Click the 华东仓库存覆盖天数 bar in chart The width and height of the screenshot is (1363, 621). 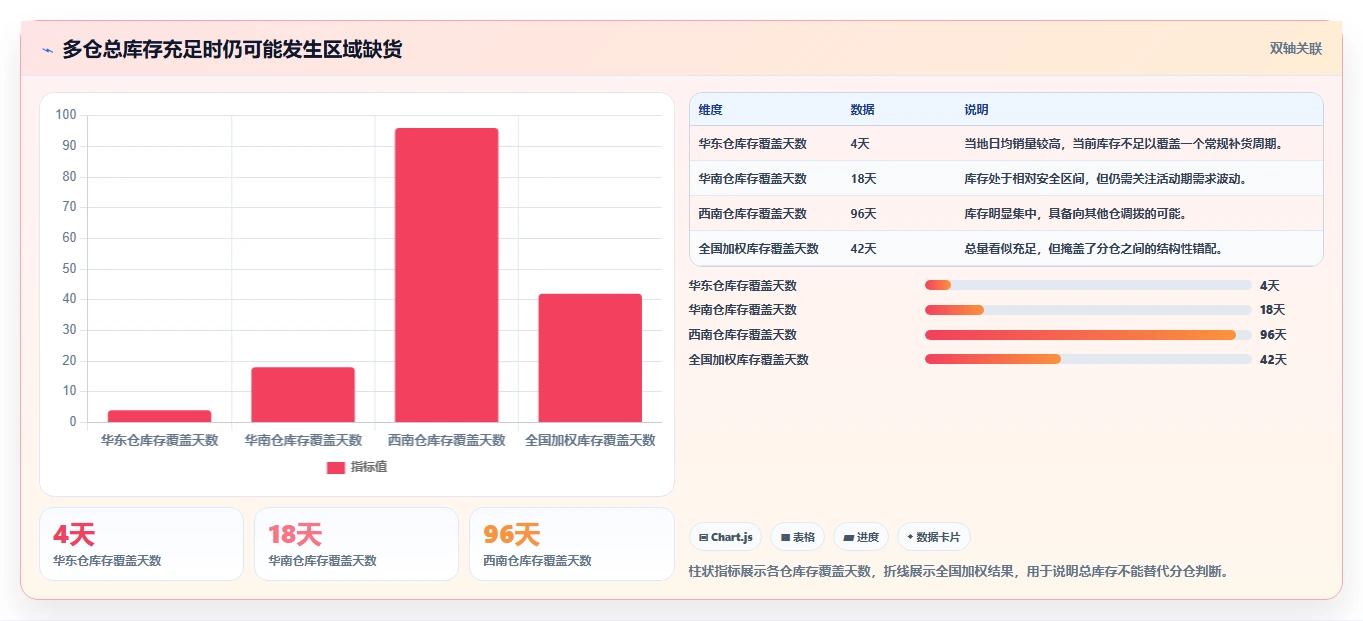pyautogui.click(x=160, y=416)
